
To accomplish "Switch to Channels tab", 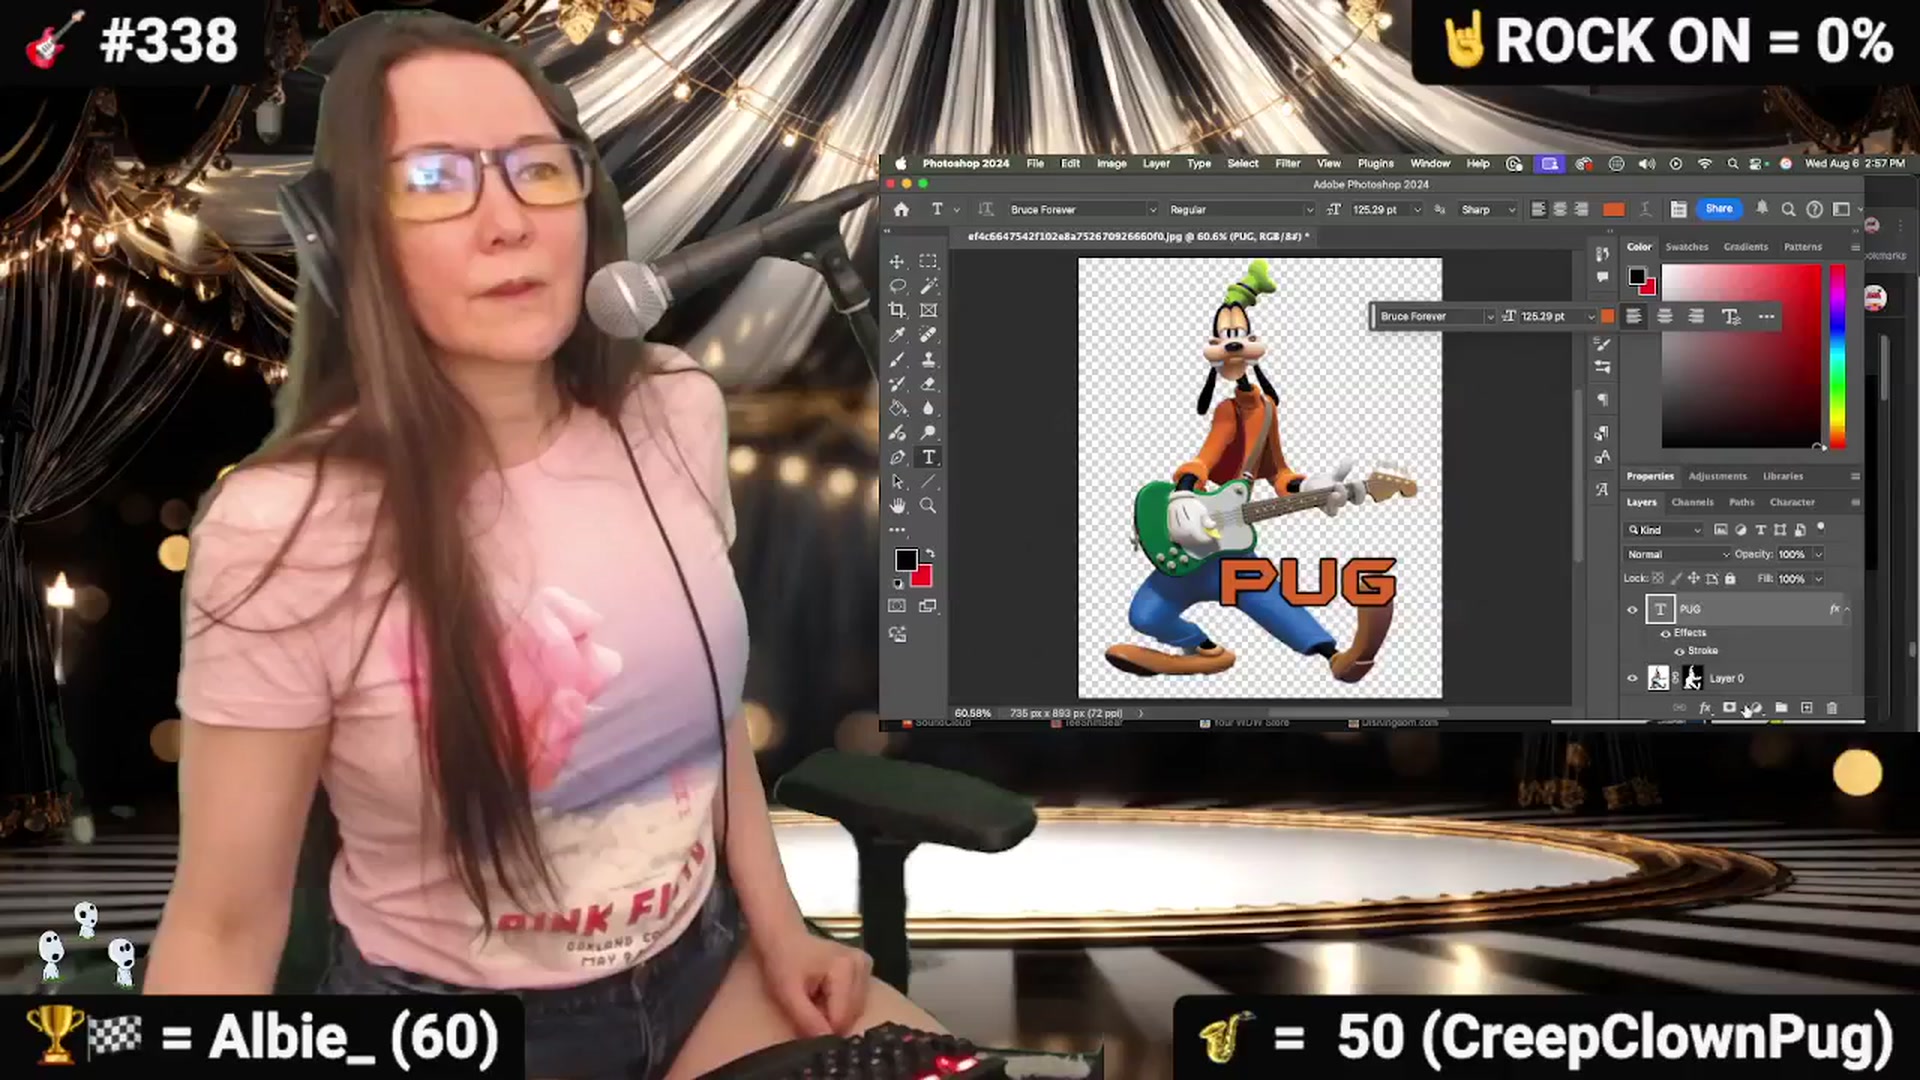I will (1692, 502).
